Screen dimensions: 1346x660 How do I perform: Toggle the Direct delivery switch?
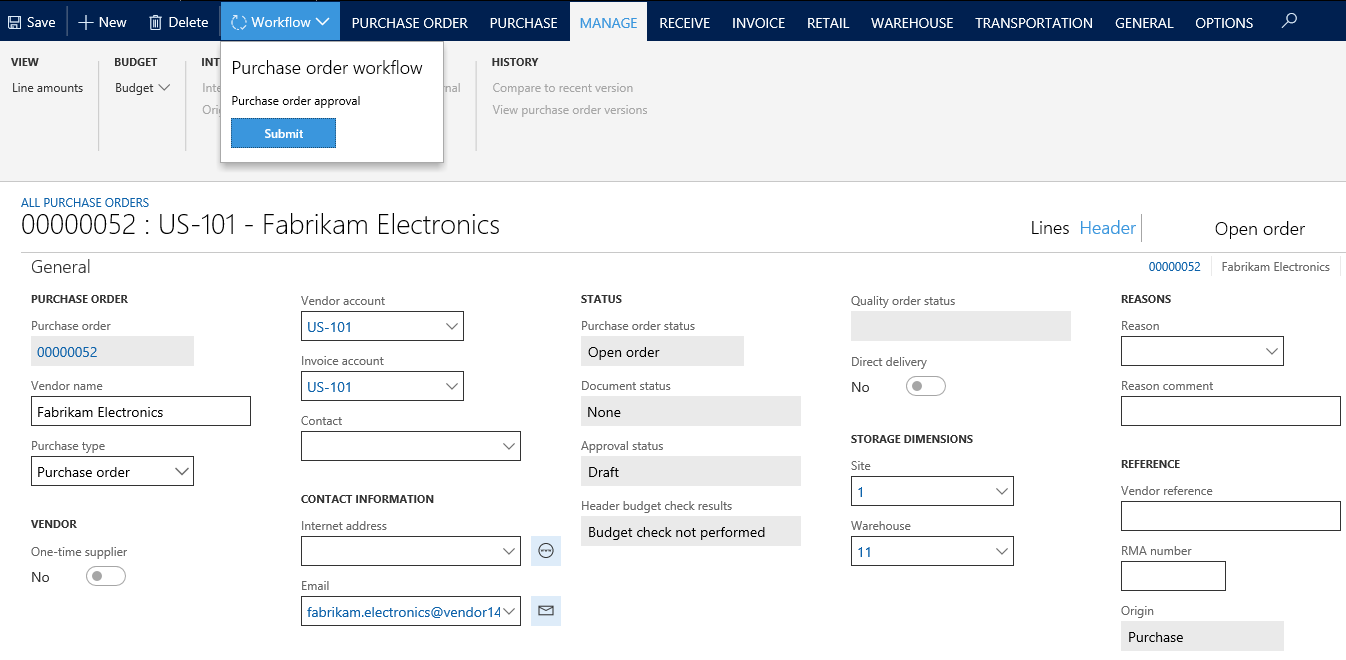(925, 385)
